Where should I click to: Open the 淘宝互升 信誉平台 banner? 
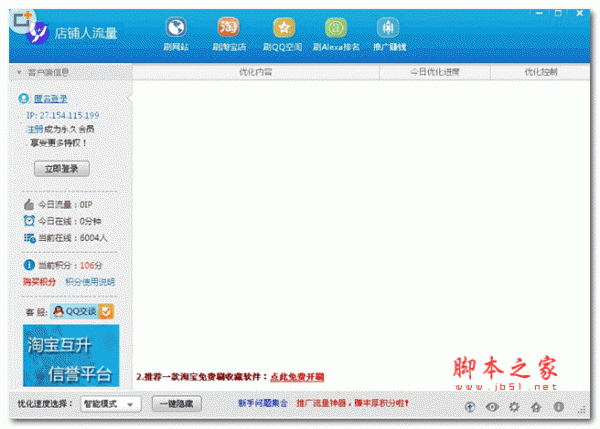coord(71,356)
